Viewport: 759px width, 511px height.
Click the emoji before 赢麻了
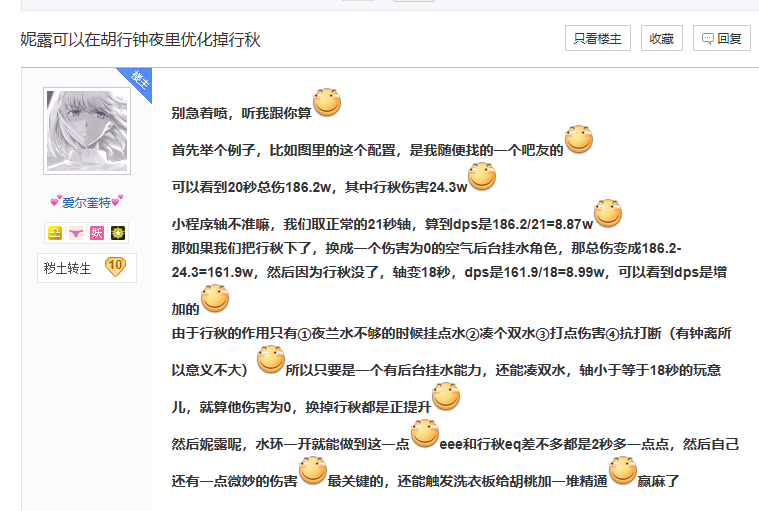[x=623, y=471]
